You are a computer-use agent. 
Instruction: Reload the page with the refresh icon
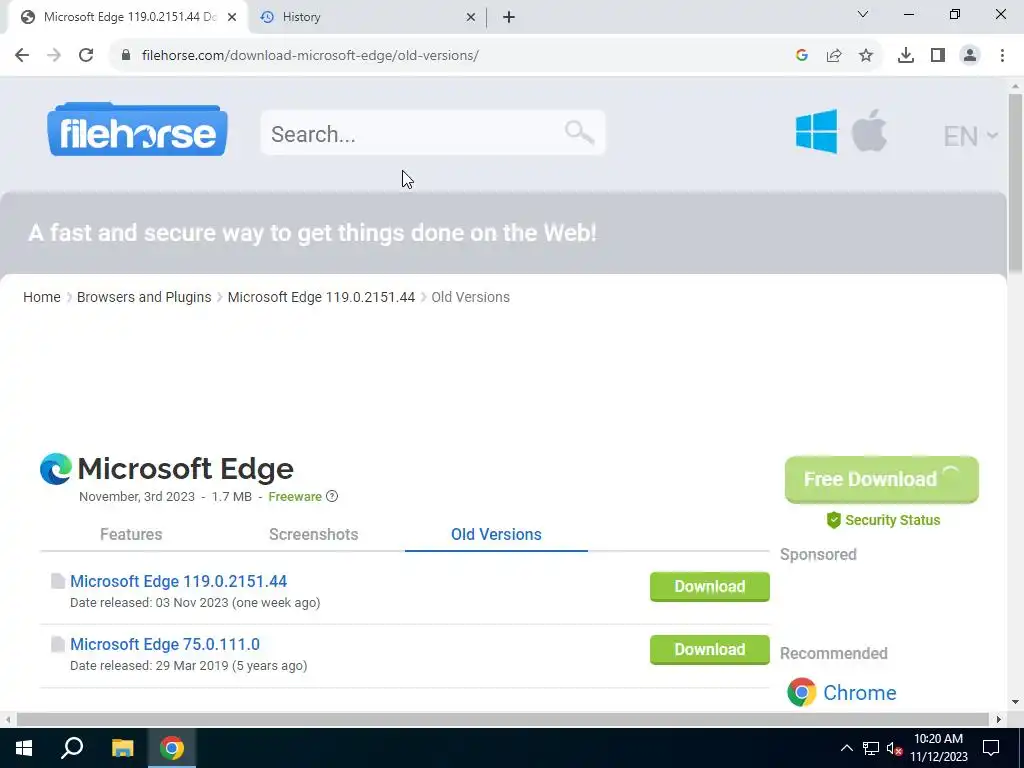(86, 55)
